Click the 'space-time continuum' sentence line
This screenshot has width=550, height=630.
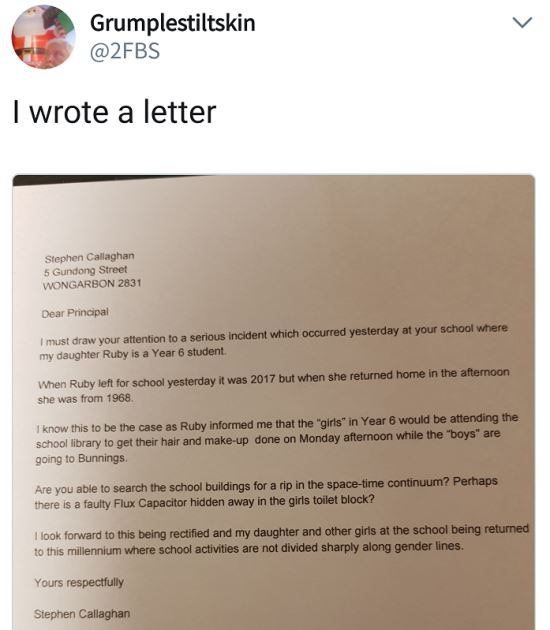266,485
